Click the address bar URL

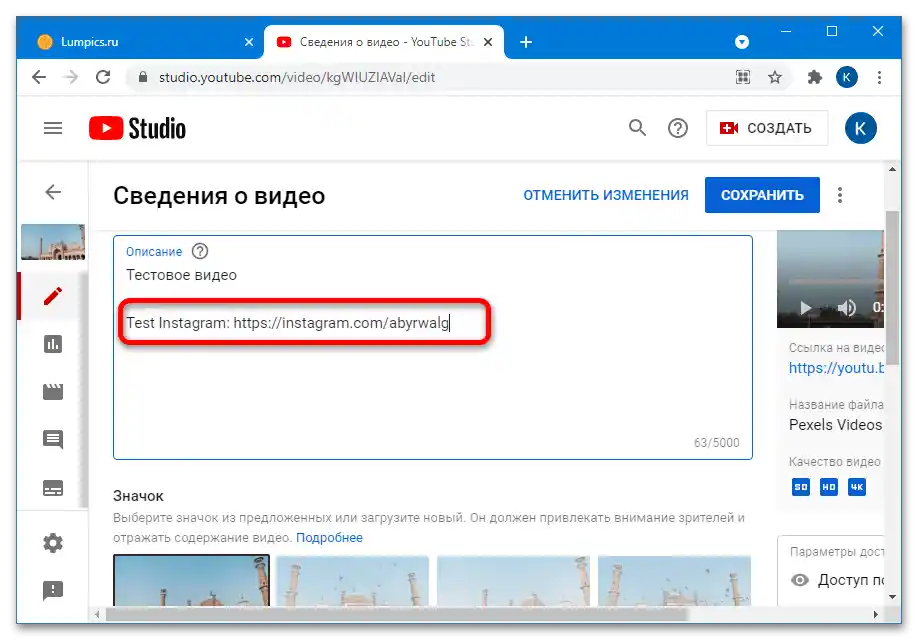[x=297, y=77]
